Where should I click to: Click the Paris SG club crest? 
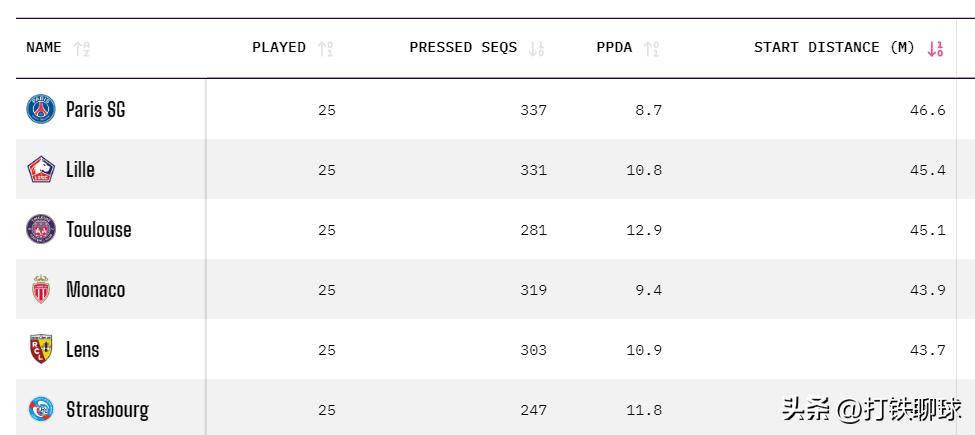[x=41, y=109]
